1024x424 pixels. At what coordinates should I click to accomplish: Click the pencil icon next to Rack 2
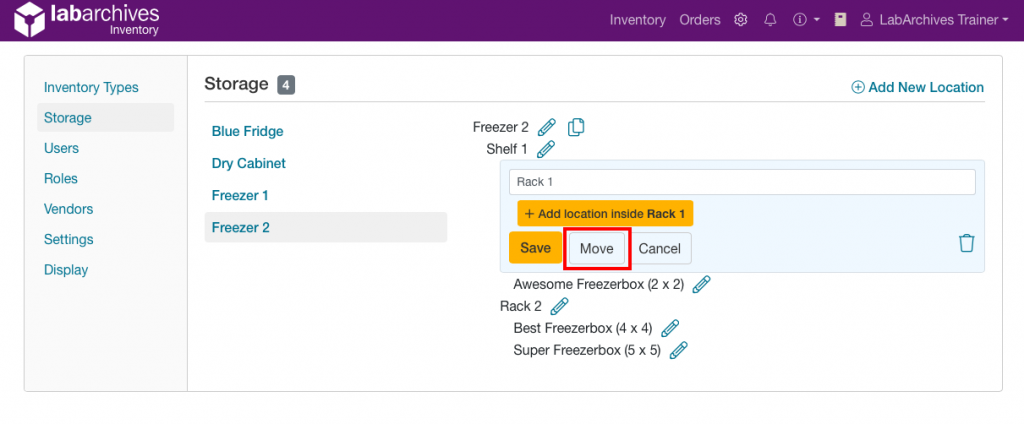tap(560, 306)
